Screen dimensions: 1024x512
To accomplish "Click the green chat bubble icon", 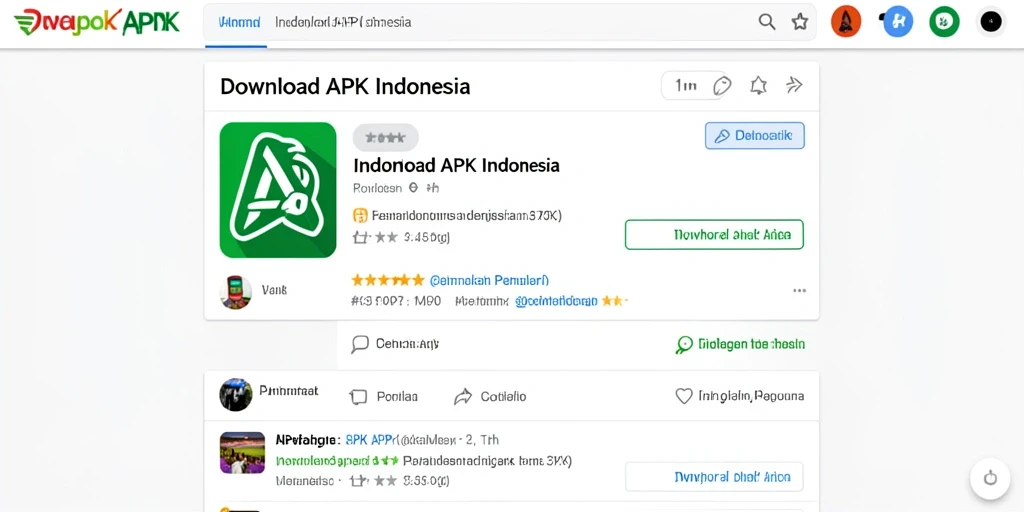I will coord(684,345).
